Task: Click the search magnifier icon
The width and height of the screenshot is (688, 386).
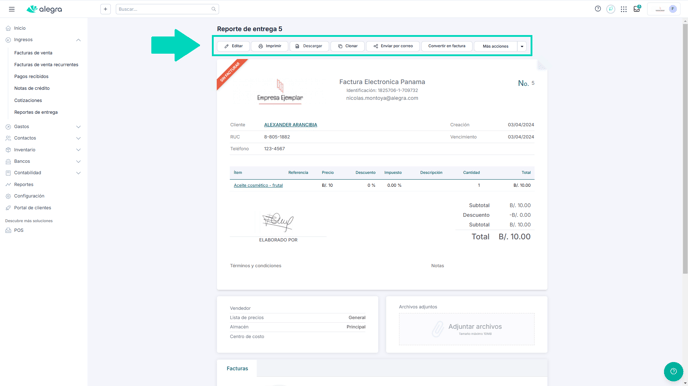Action: click(x=213, y=9)
